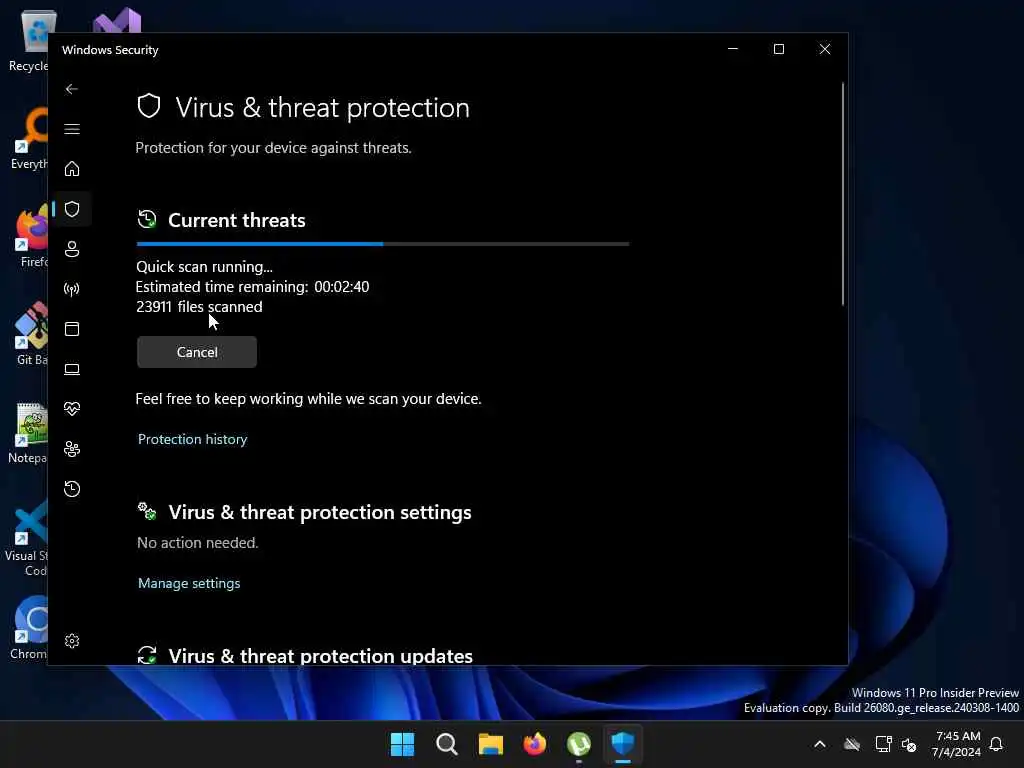Screen dimensions: 1024x768
Task: Open the muted volume tray icon
Action: (x=908, y=744)
